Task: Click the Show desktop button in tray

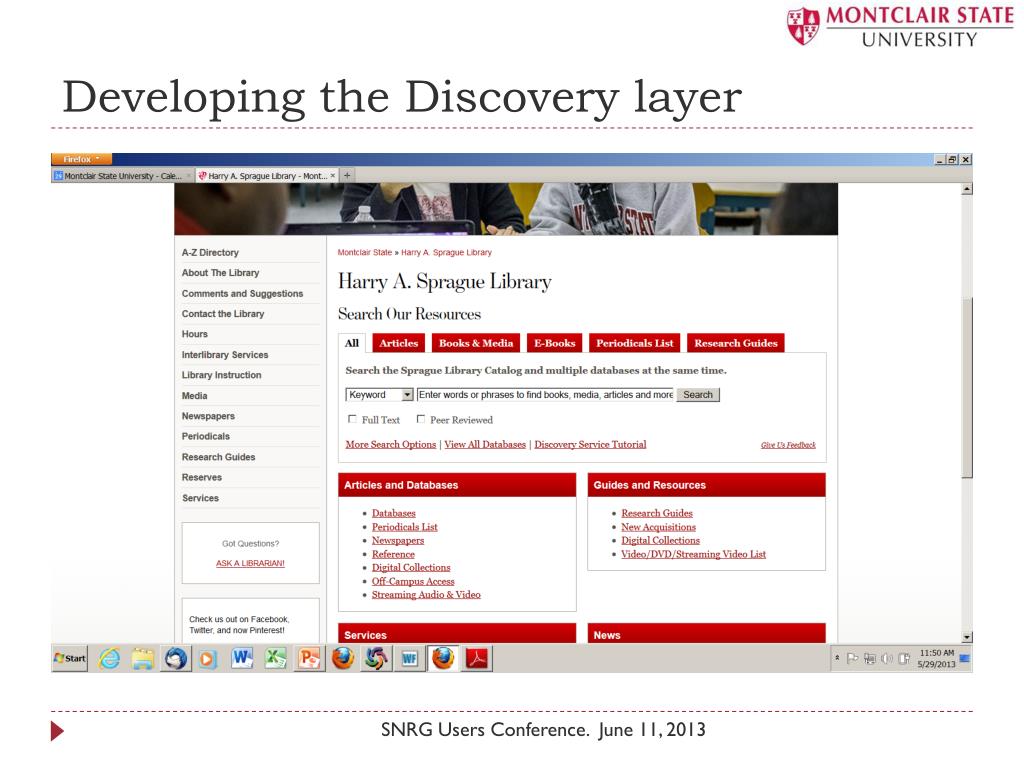Action: [965, 658]
